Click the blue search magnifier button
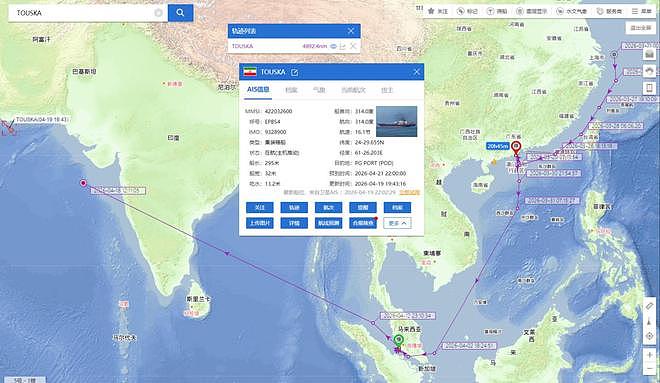Viewport: 660px width, 383px height. pyautogui.click(x=180, y=13)
